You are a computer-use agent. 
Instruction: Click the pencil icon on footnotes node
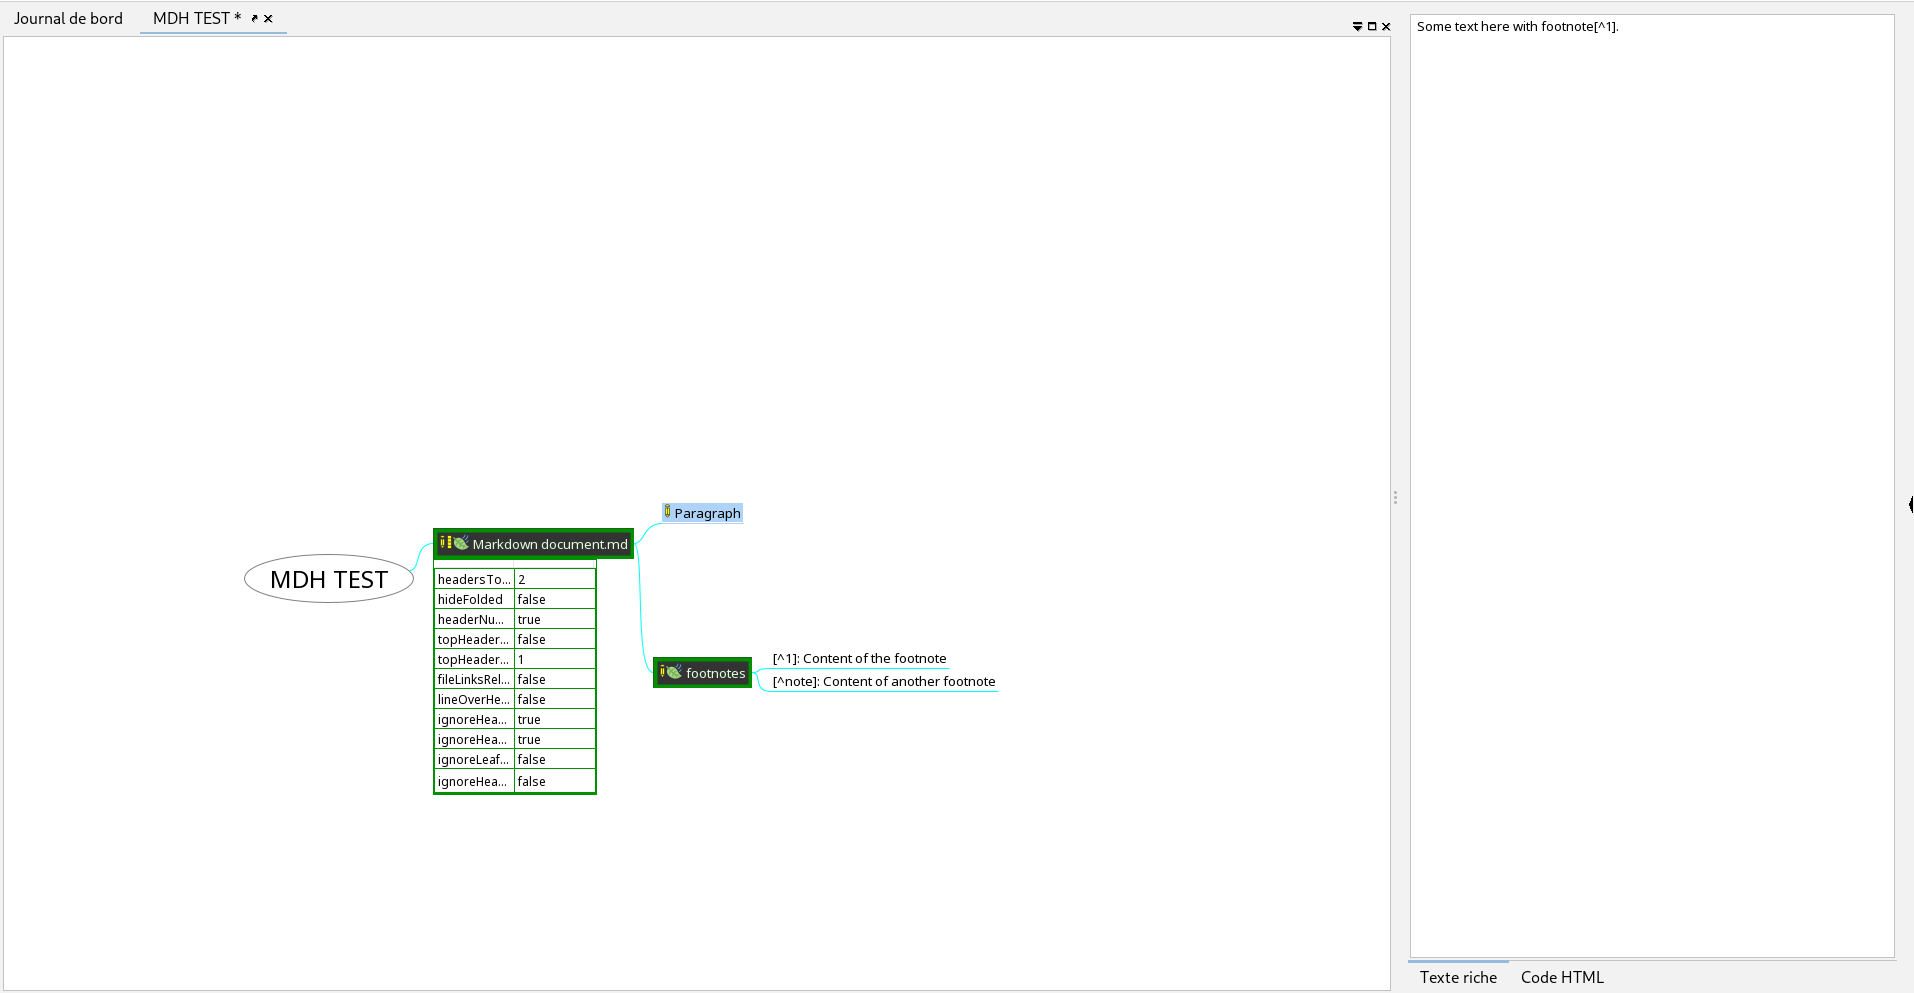[x=662, y=672]
